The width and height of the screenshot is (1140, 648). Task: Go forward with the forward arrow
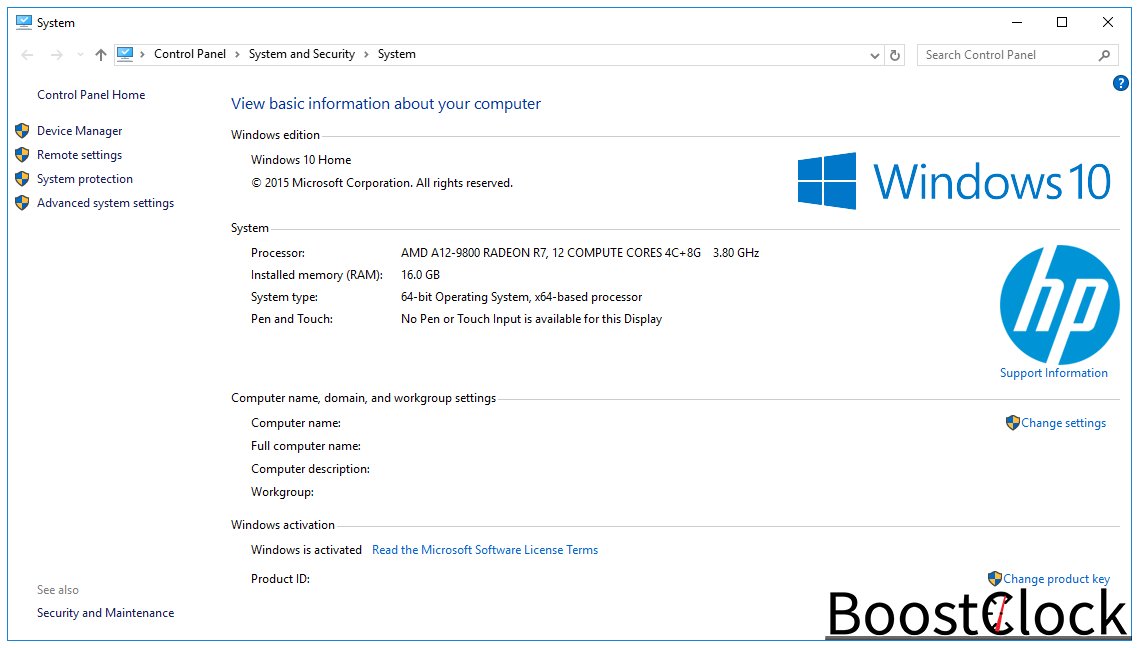point(57,55)
